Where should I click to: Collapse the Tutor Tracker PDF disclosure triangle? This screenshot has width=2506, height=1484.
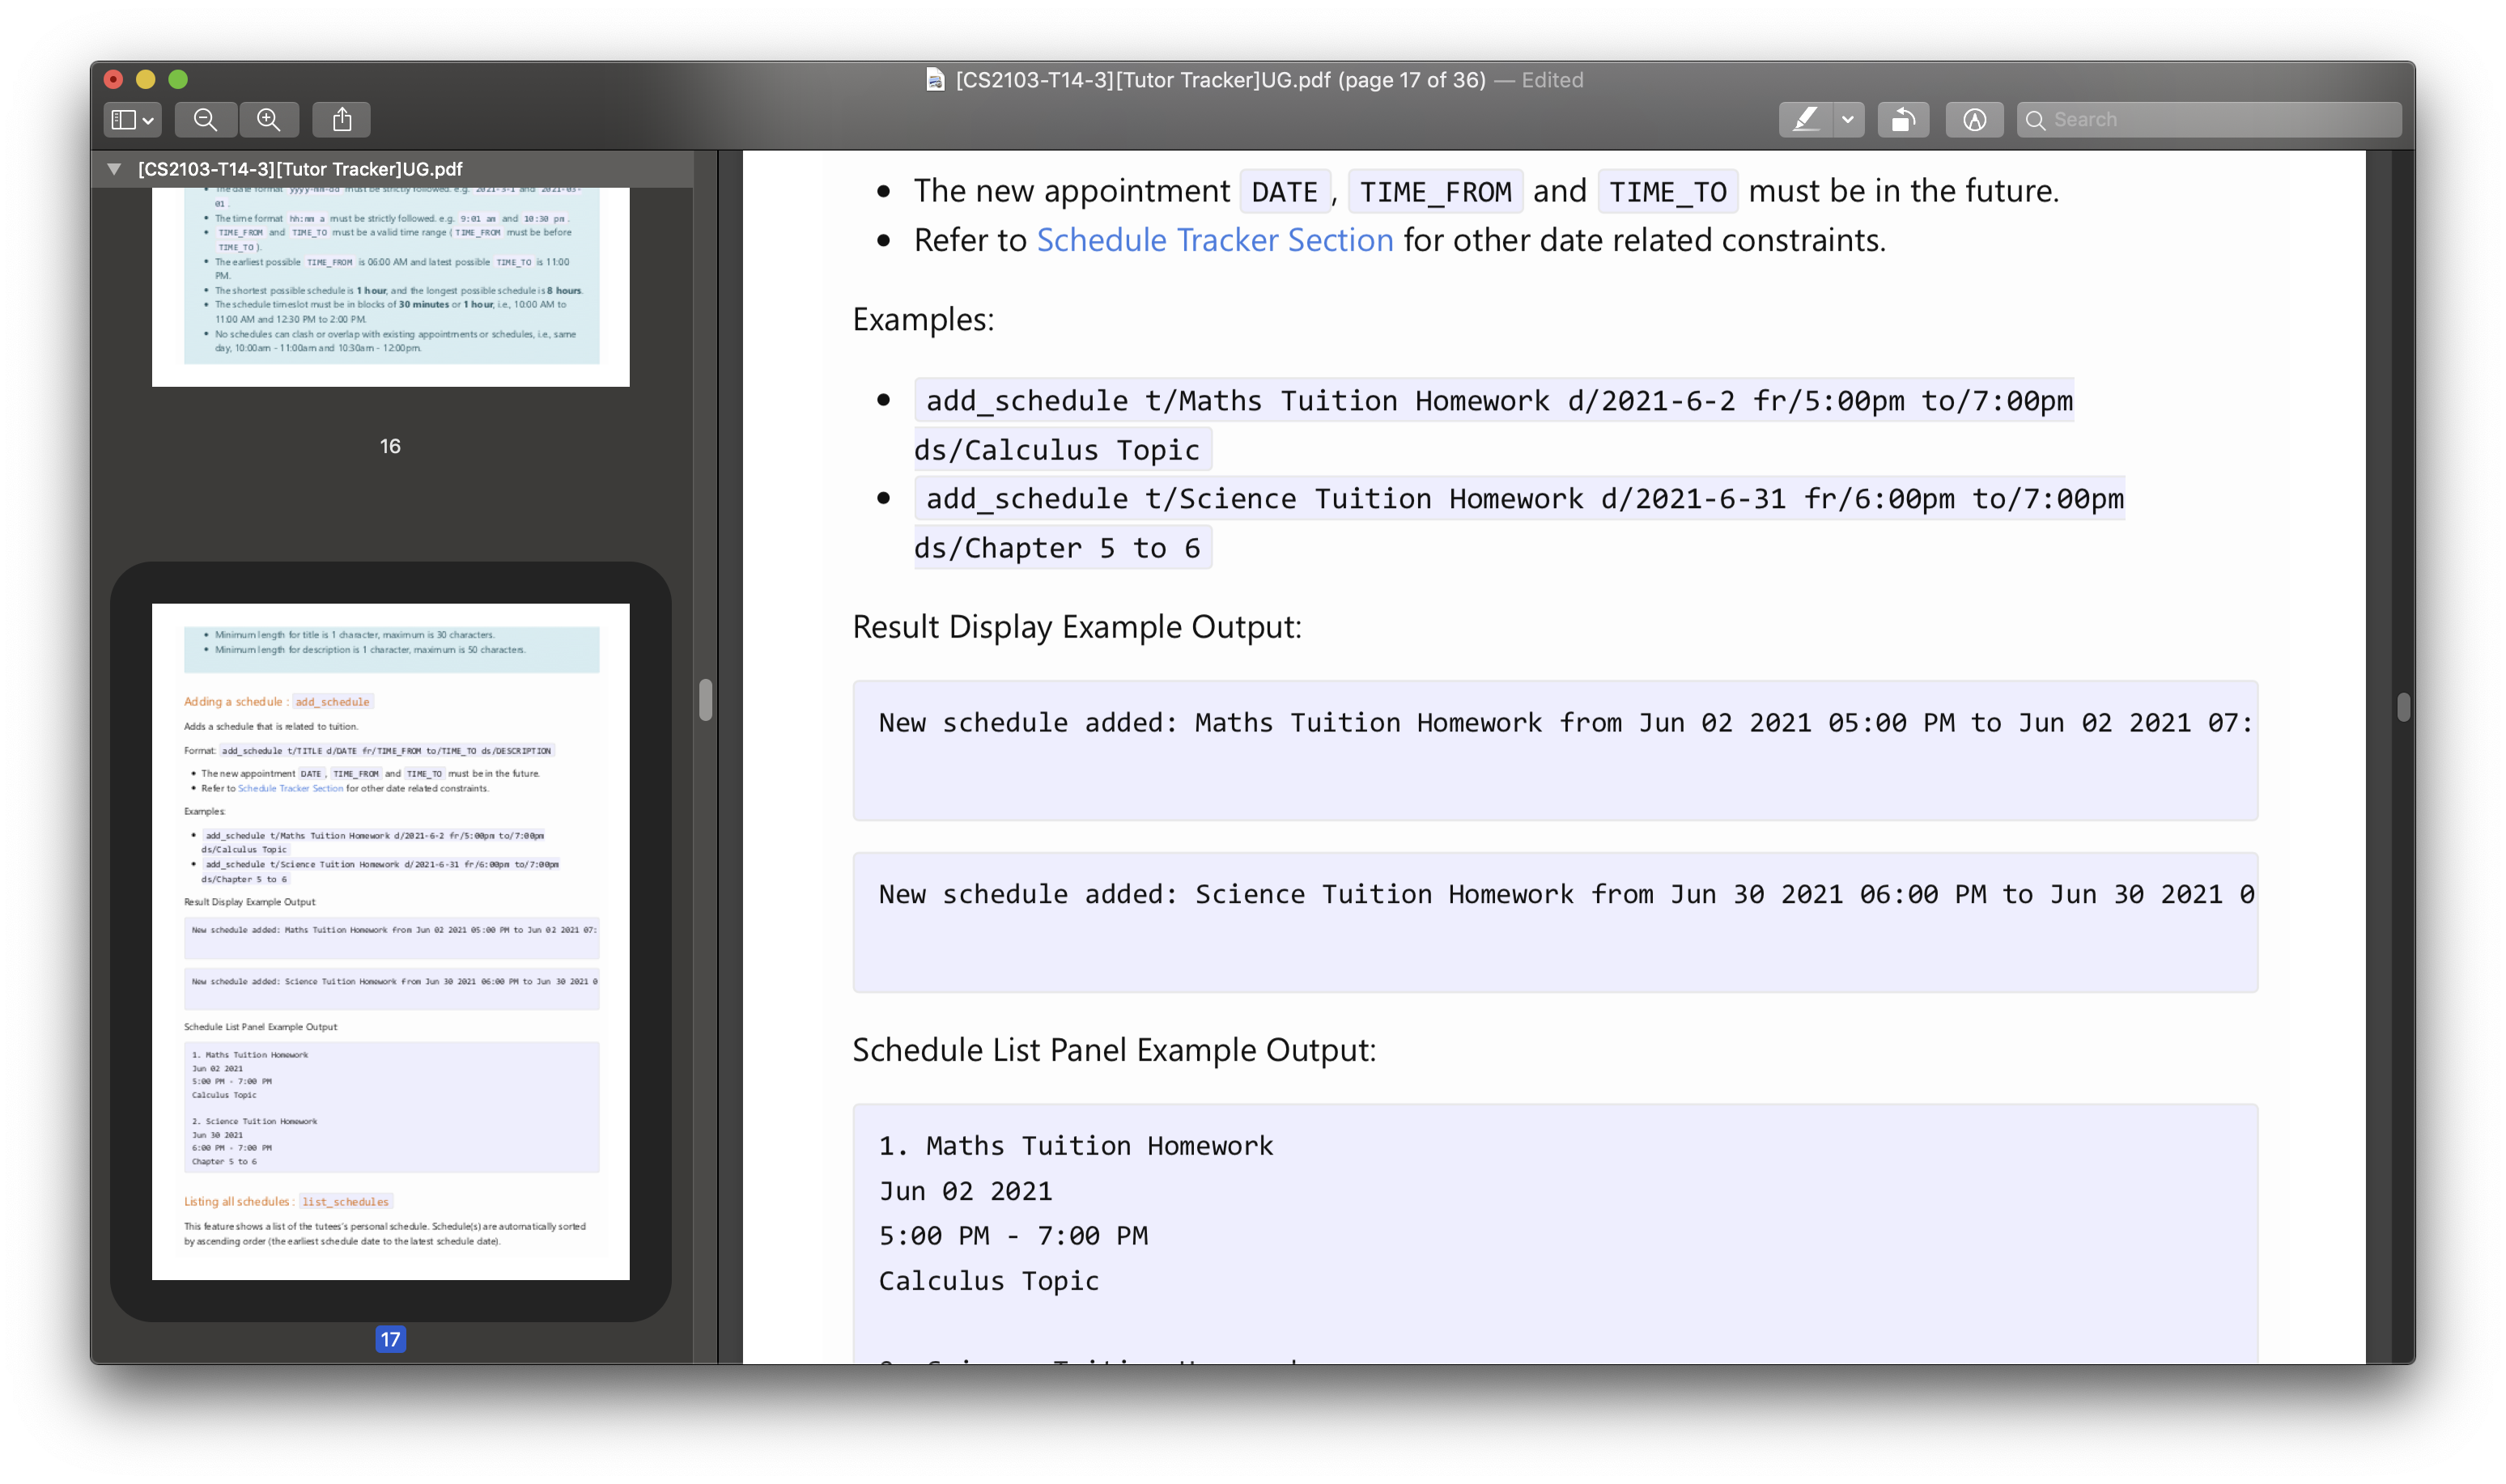tap(114, 169)
